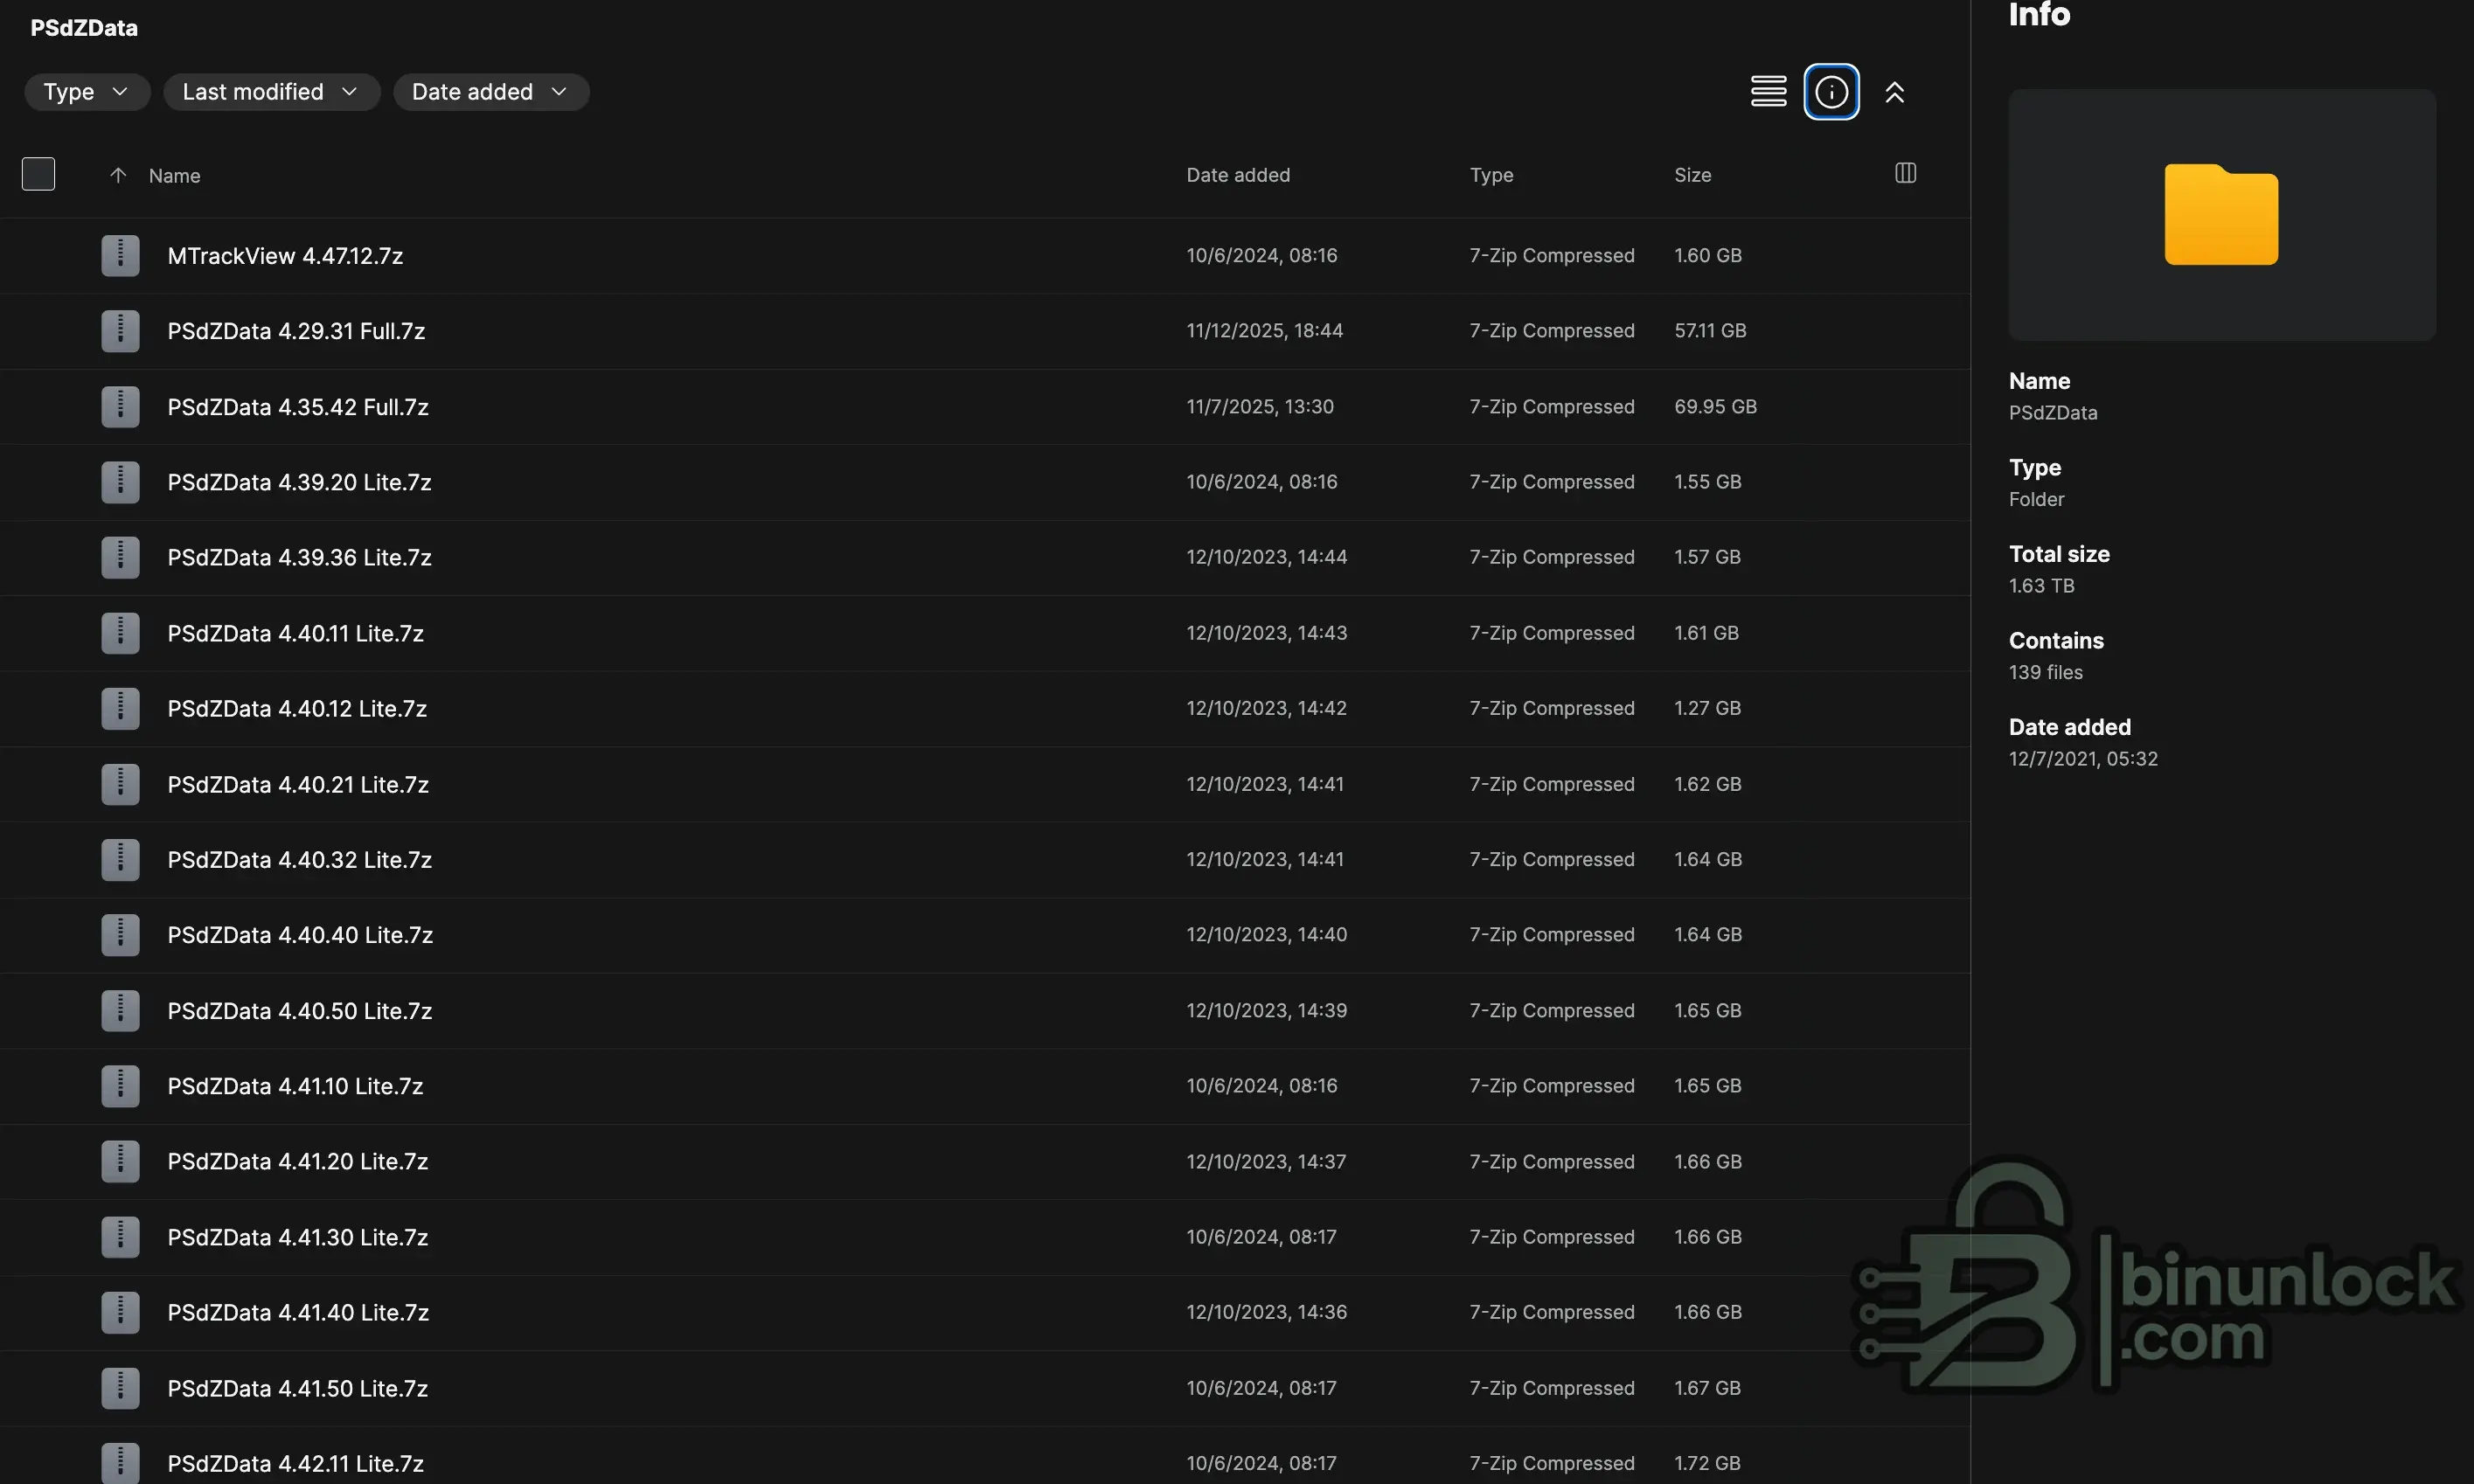Click archive icon of MTrackView 4.47.12.7z
The image size is (2474, 1484).
[120, 255]
